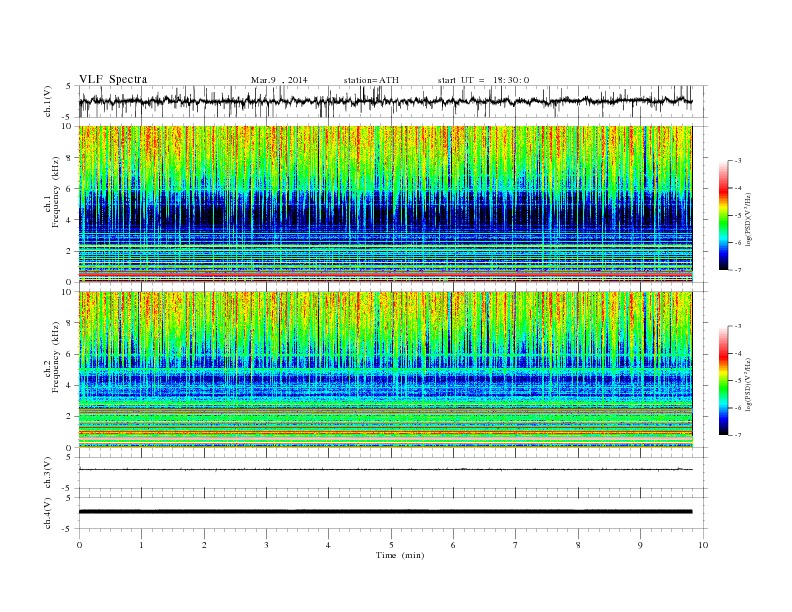Click the "ch.2 Frequency (kHz)" axis label
The width and height of the screenshot is (792, 612).
coord(52,356)
